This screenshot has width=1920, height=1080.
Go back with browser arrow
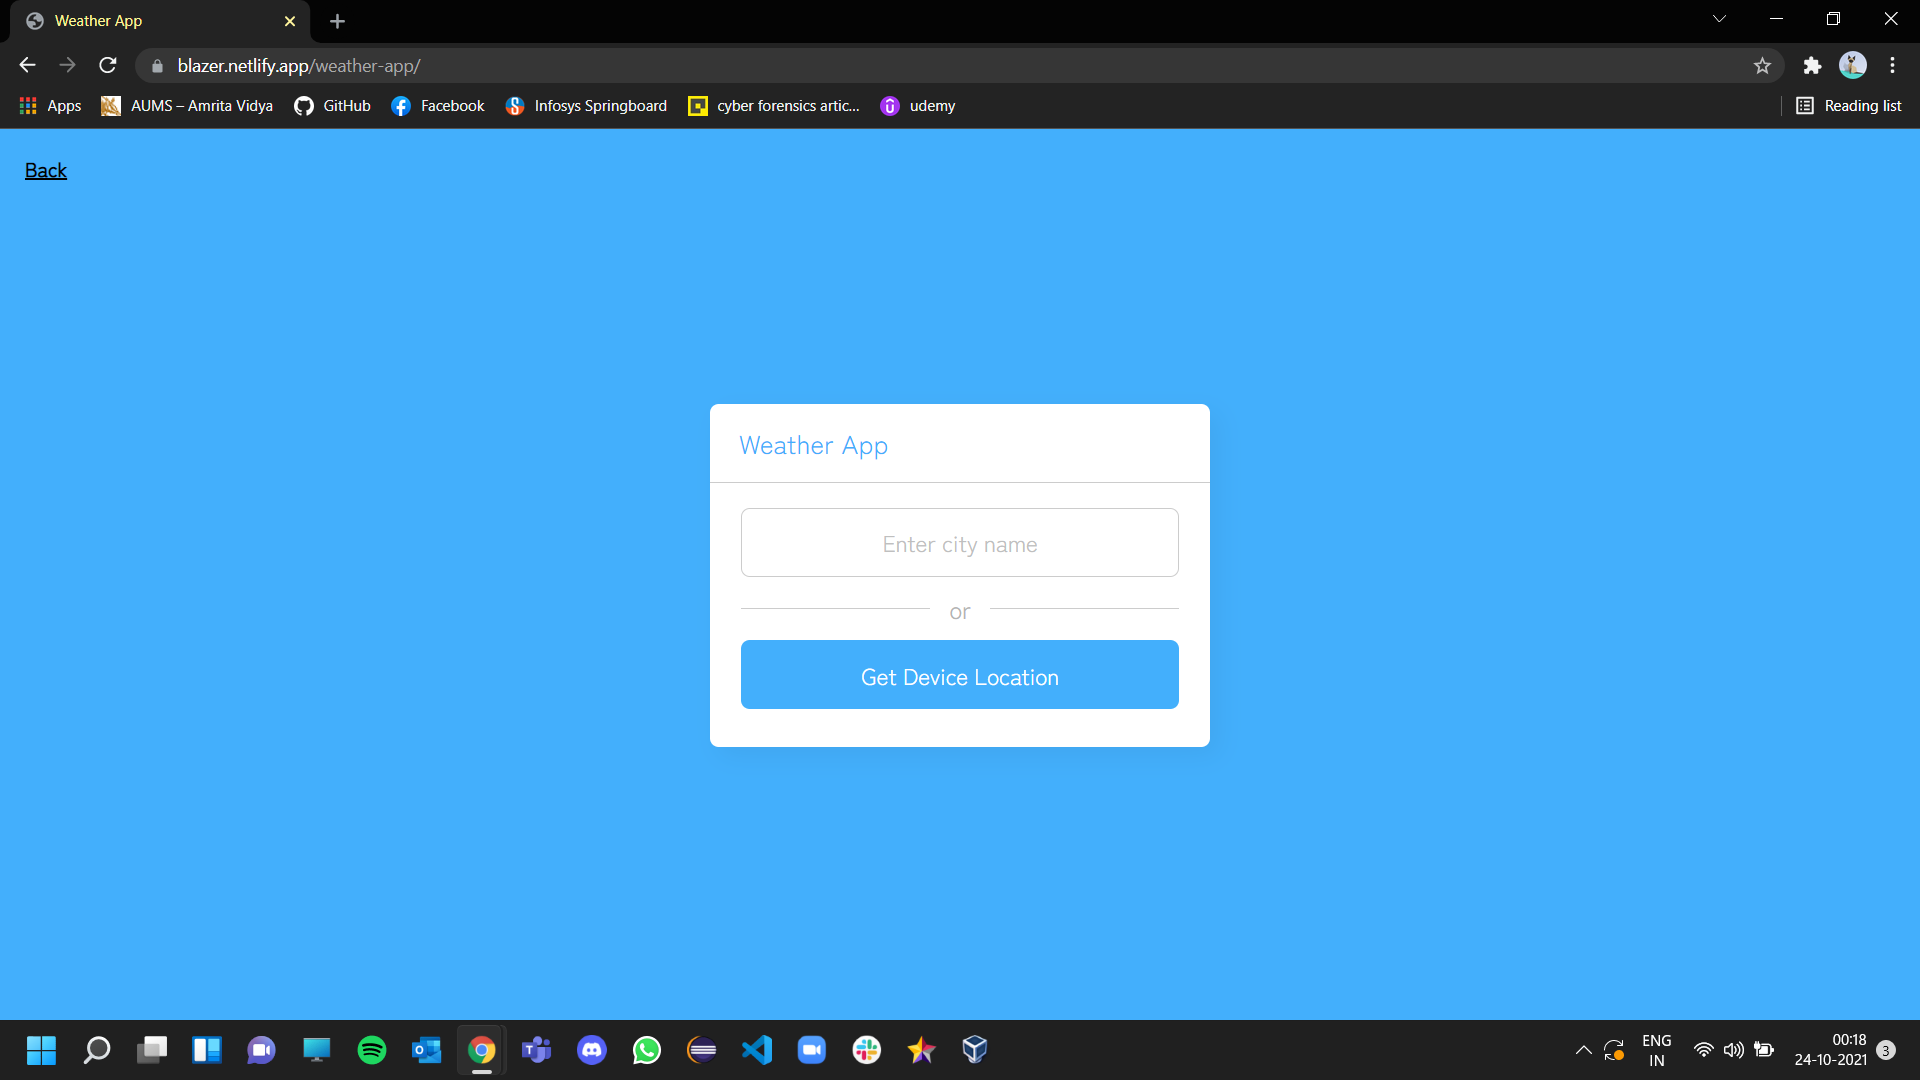[x=27, y=66]
